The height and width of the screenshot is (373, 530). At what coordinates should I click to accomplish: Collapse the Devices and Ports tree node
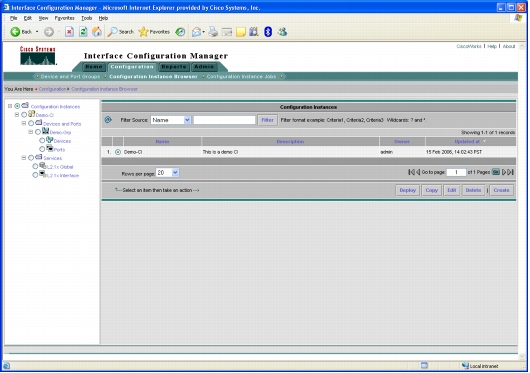pyautogui.click(x=24, y=123)
